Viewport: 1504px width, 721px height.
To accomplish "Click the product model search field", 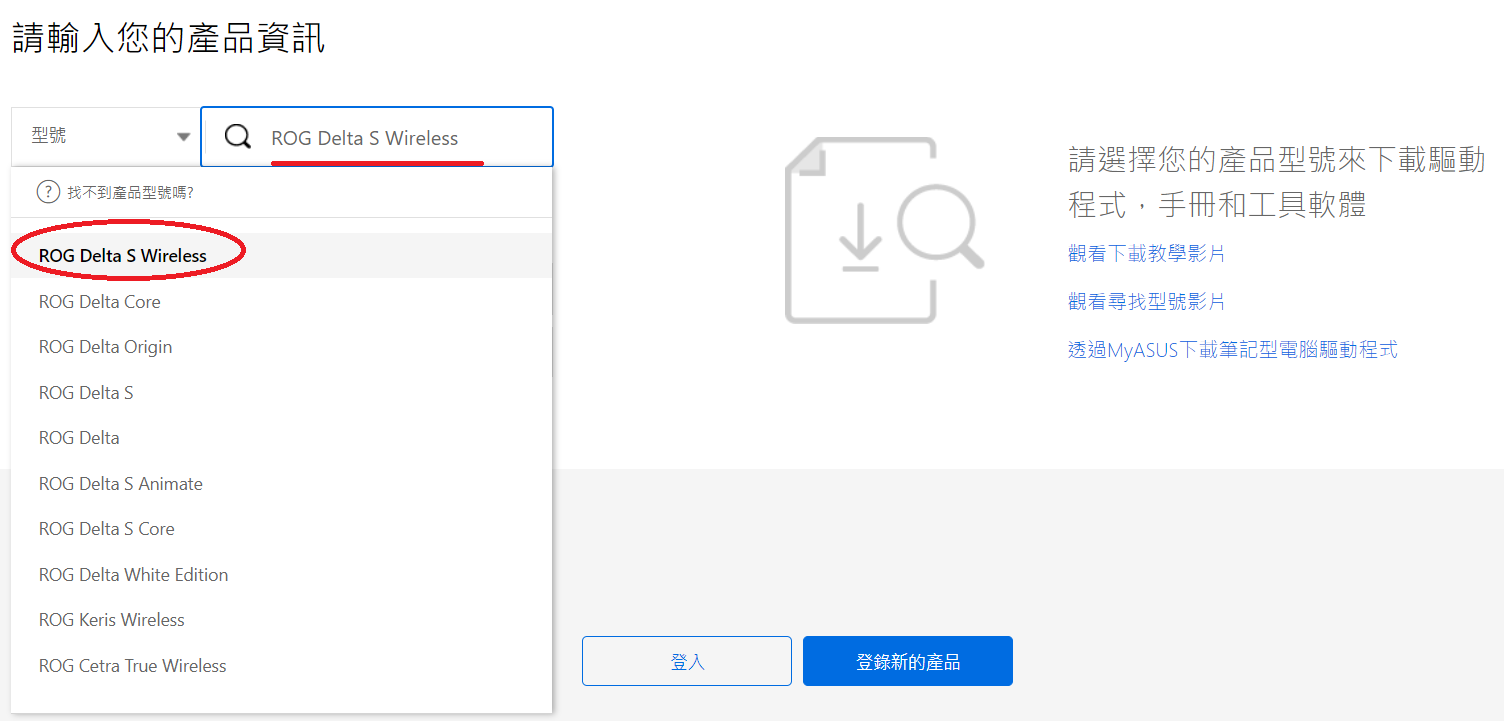I will point(377,137).
